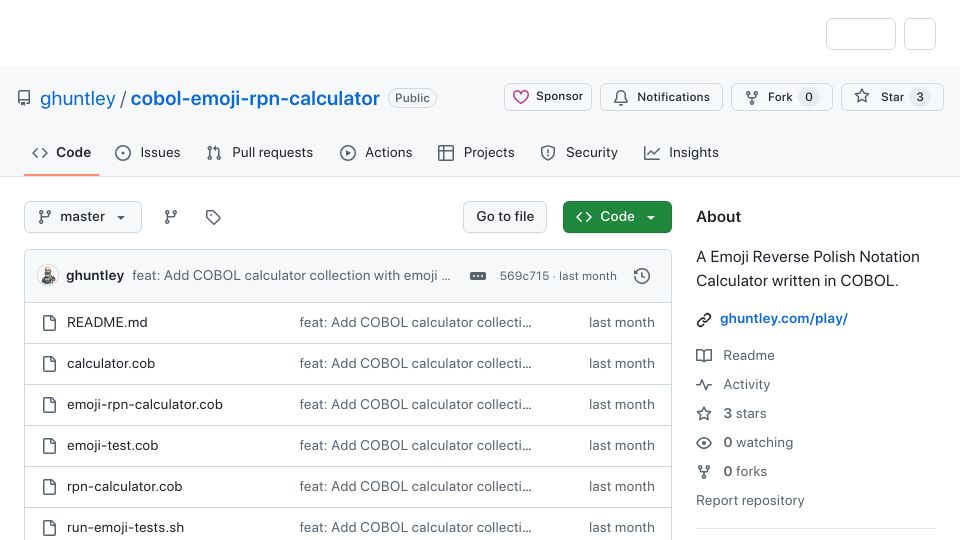Click the small square button at top right
Screen dimensions: 960x540
click(920, 34)
